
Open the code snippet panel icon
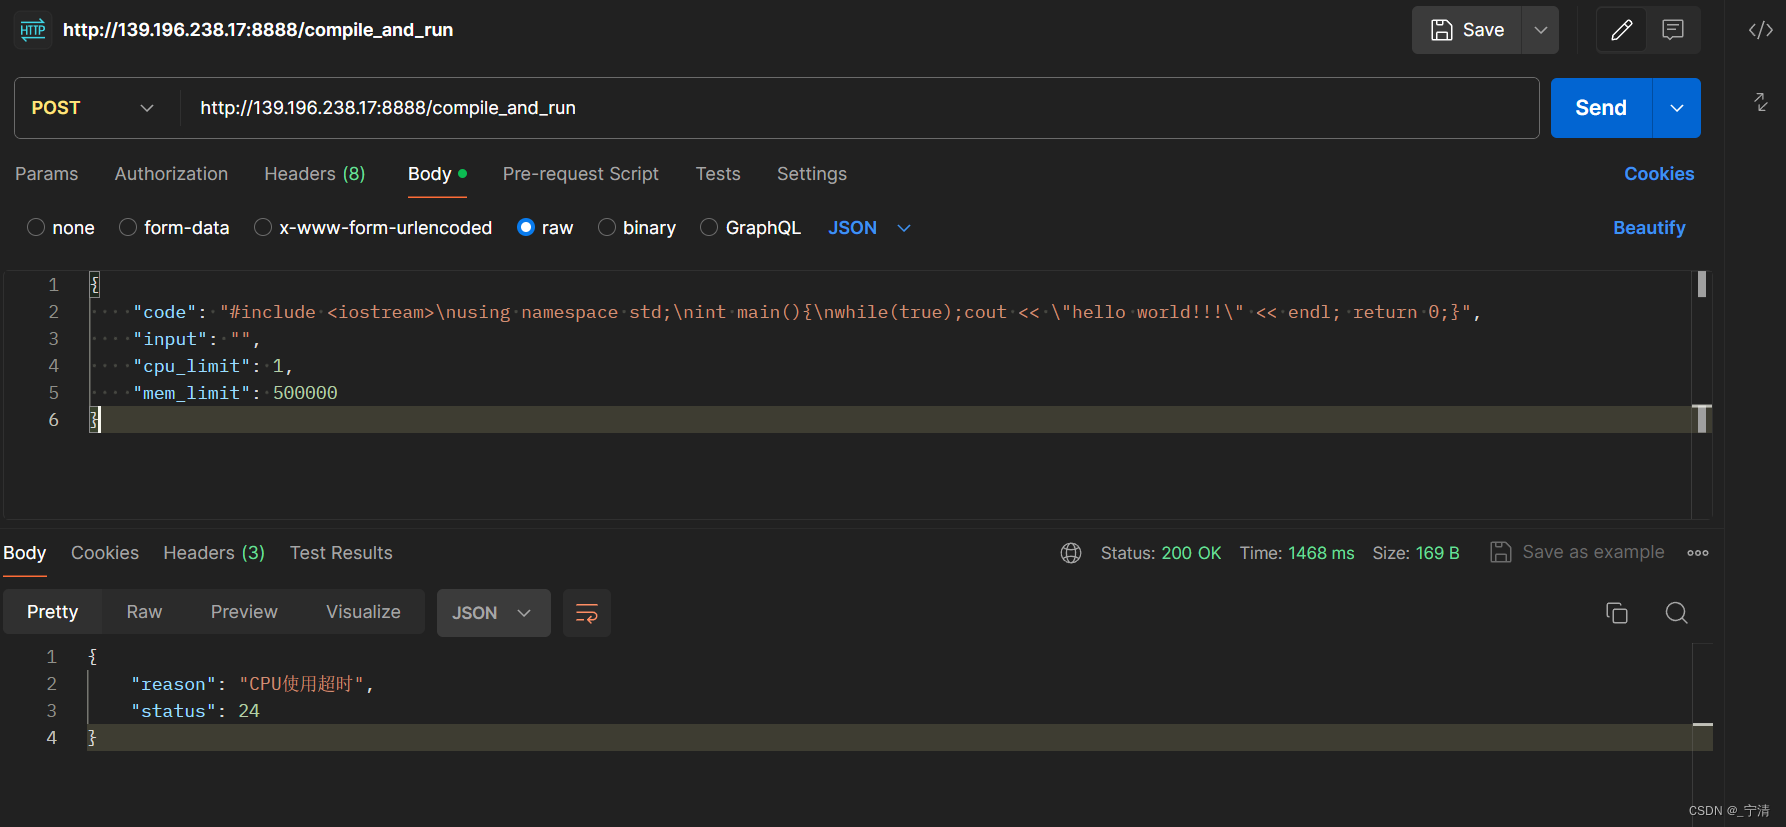click(x=1761, y=30)
